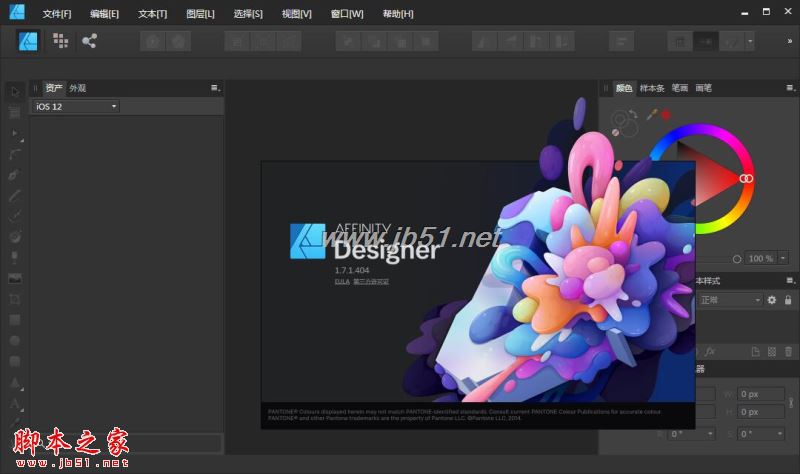The height and width of the screenshot is (474, 800).
Task: Switch to the Designer persona
Action: click(28, 41)
